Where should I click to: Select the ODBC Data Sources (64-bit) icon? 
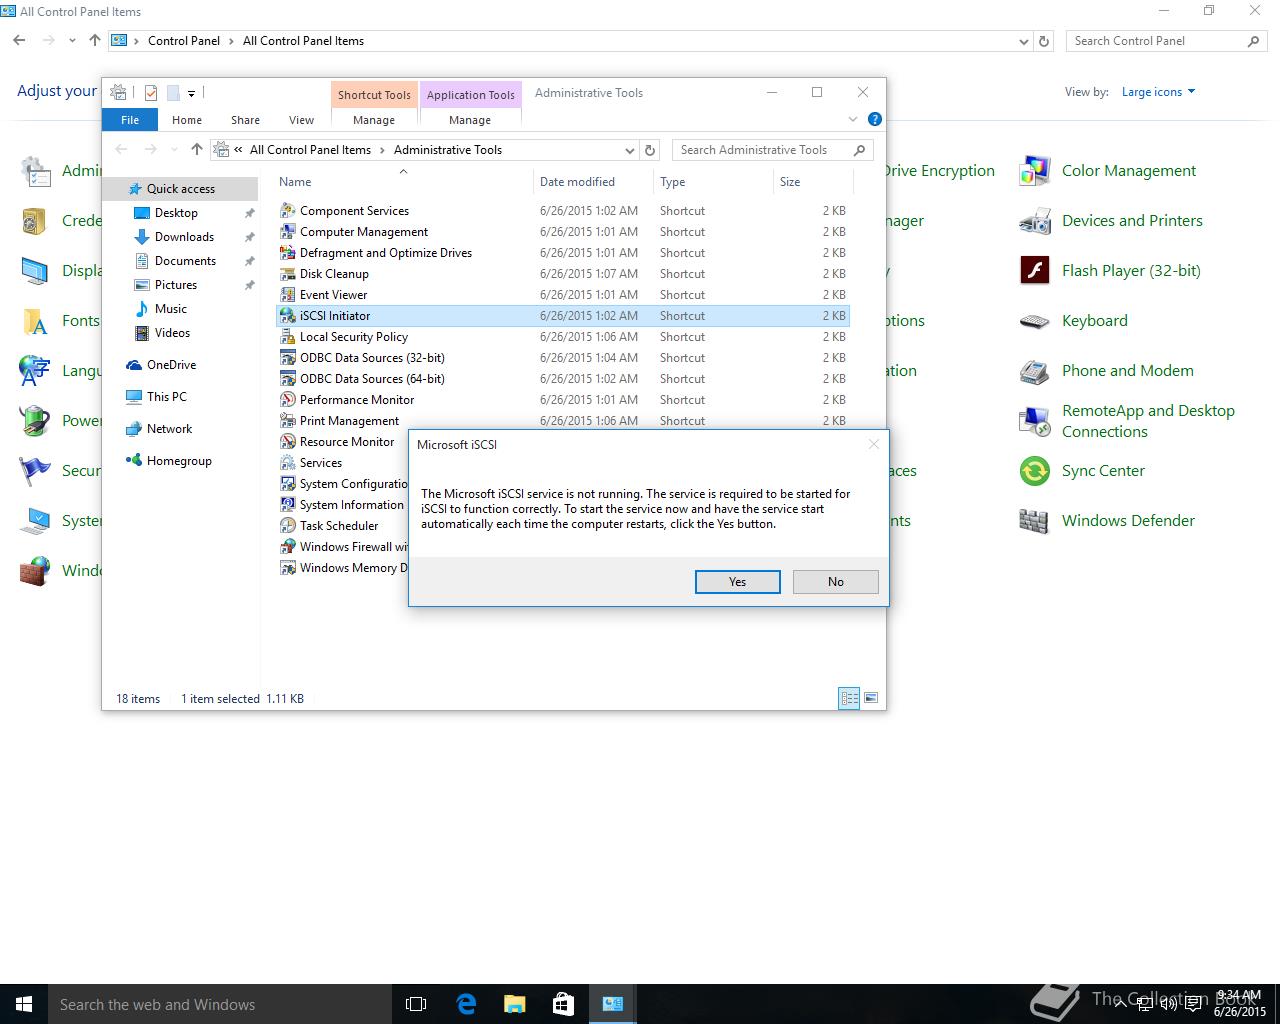point(288,379)
